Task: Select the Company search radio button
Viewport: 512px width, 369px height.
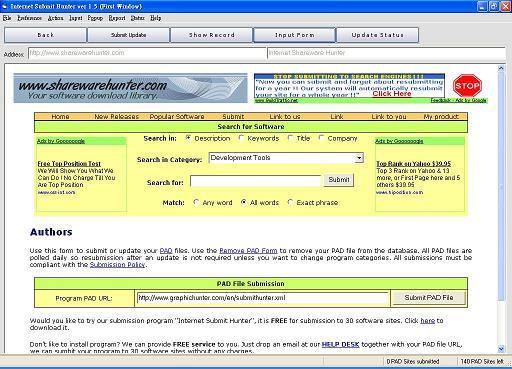Action: pyautogui.click(x=321, y=138)
